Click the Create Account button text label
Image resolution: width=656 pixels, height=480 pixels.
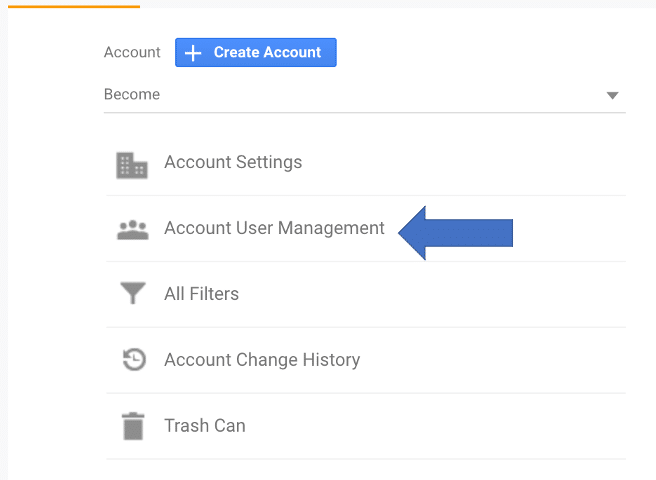pos(267,52)
